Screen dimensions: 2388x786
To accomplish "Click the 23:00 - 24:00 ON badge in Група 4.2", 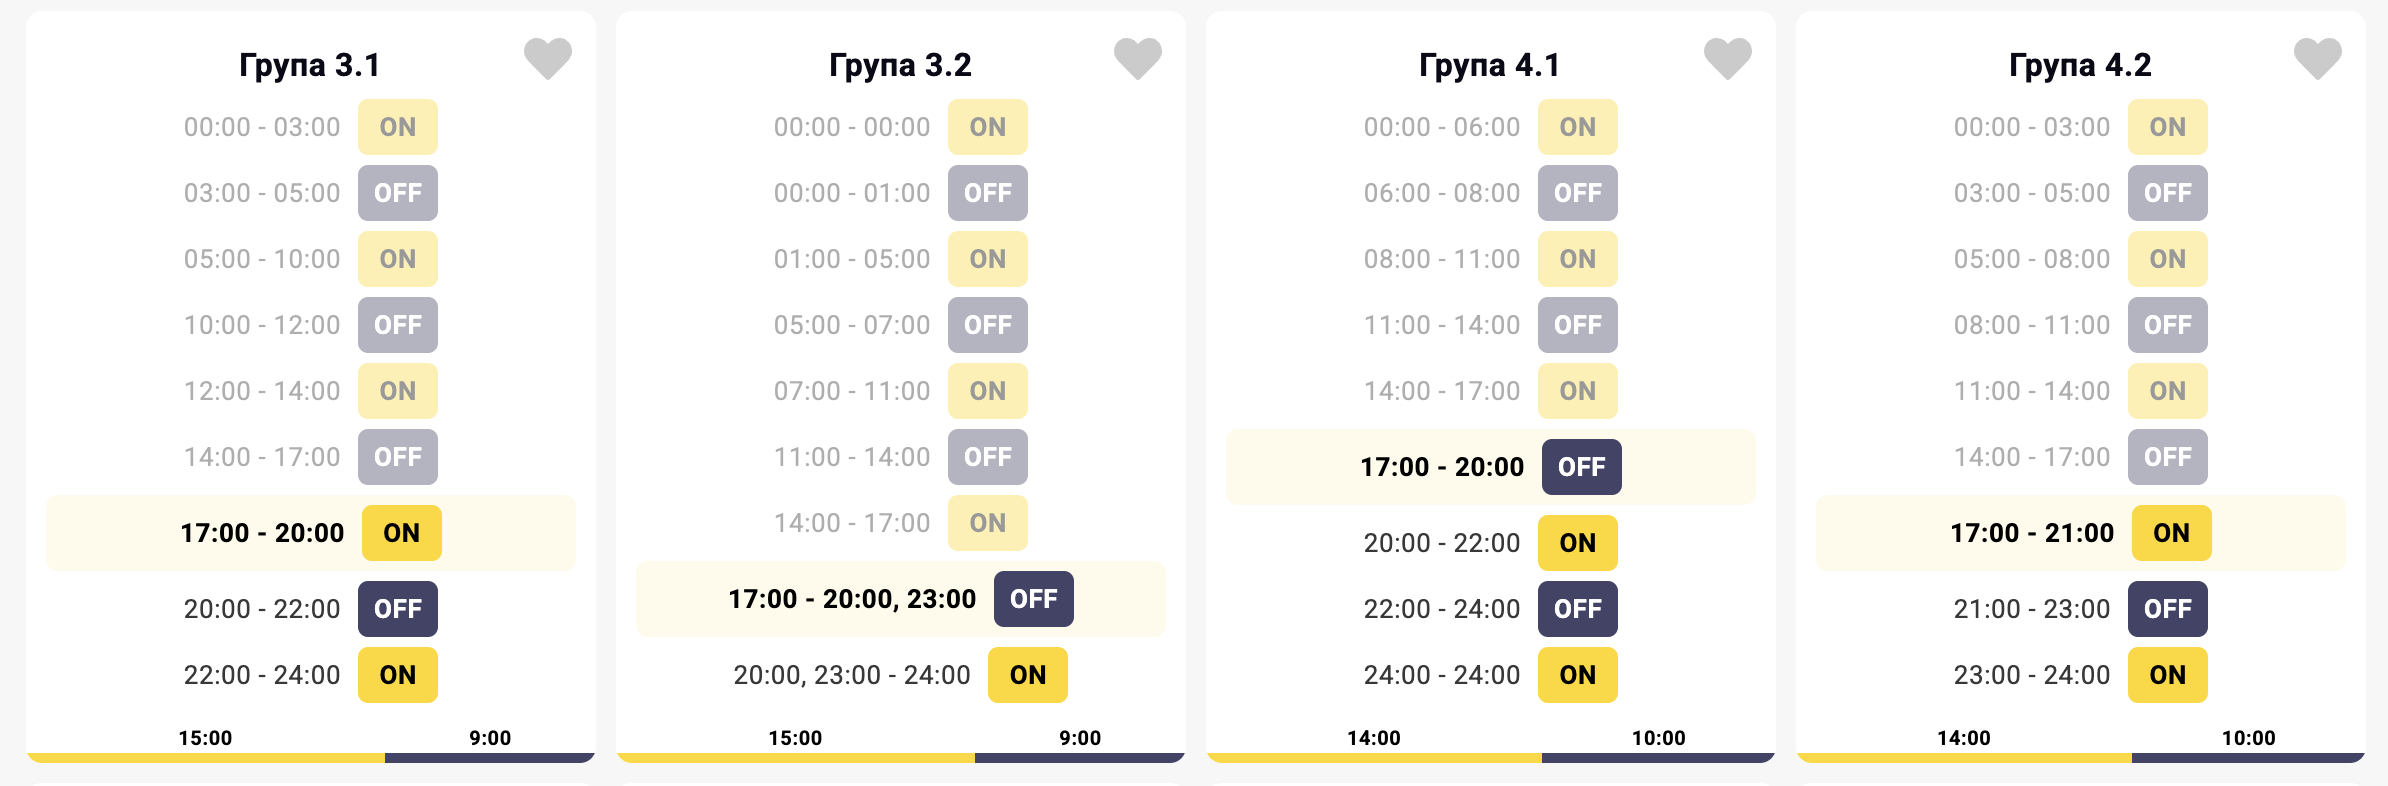I will pyautogui.click(x=2167, y=675).
